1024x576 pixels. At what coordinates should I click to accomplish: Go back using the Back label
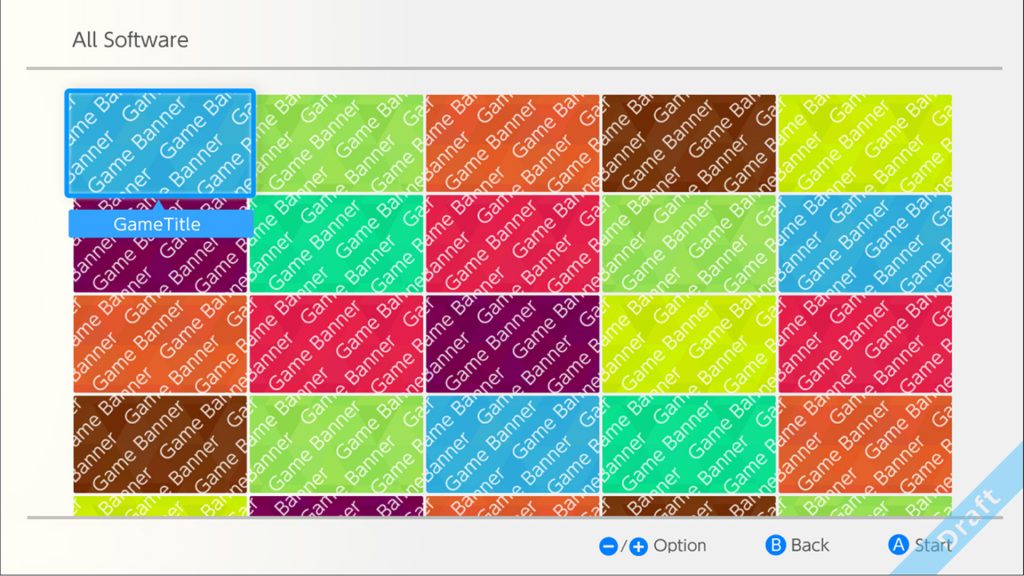pos(809,545)
